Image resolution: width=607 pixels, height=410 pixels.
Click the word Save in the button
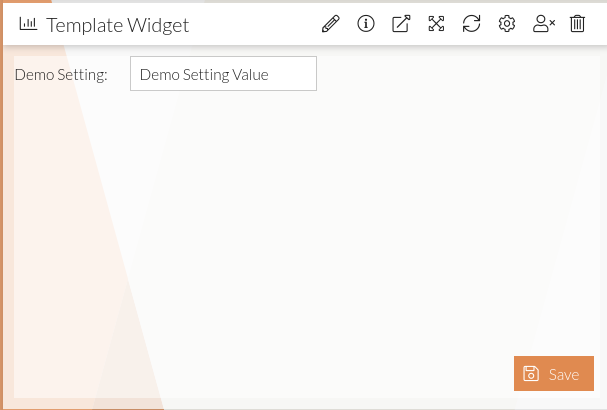(x=564, y=375)
